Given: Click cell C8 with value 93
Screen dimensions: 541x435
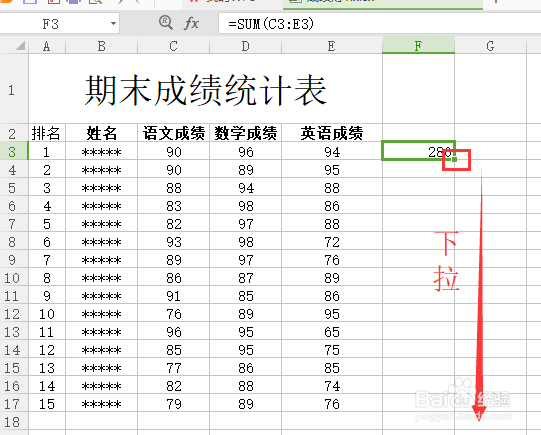Looking at the screenshot, I should [x=174, y=242].
